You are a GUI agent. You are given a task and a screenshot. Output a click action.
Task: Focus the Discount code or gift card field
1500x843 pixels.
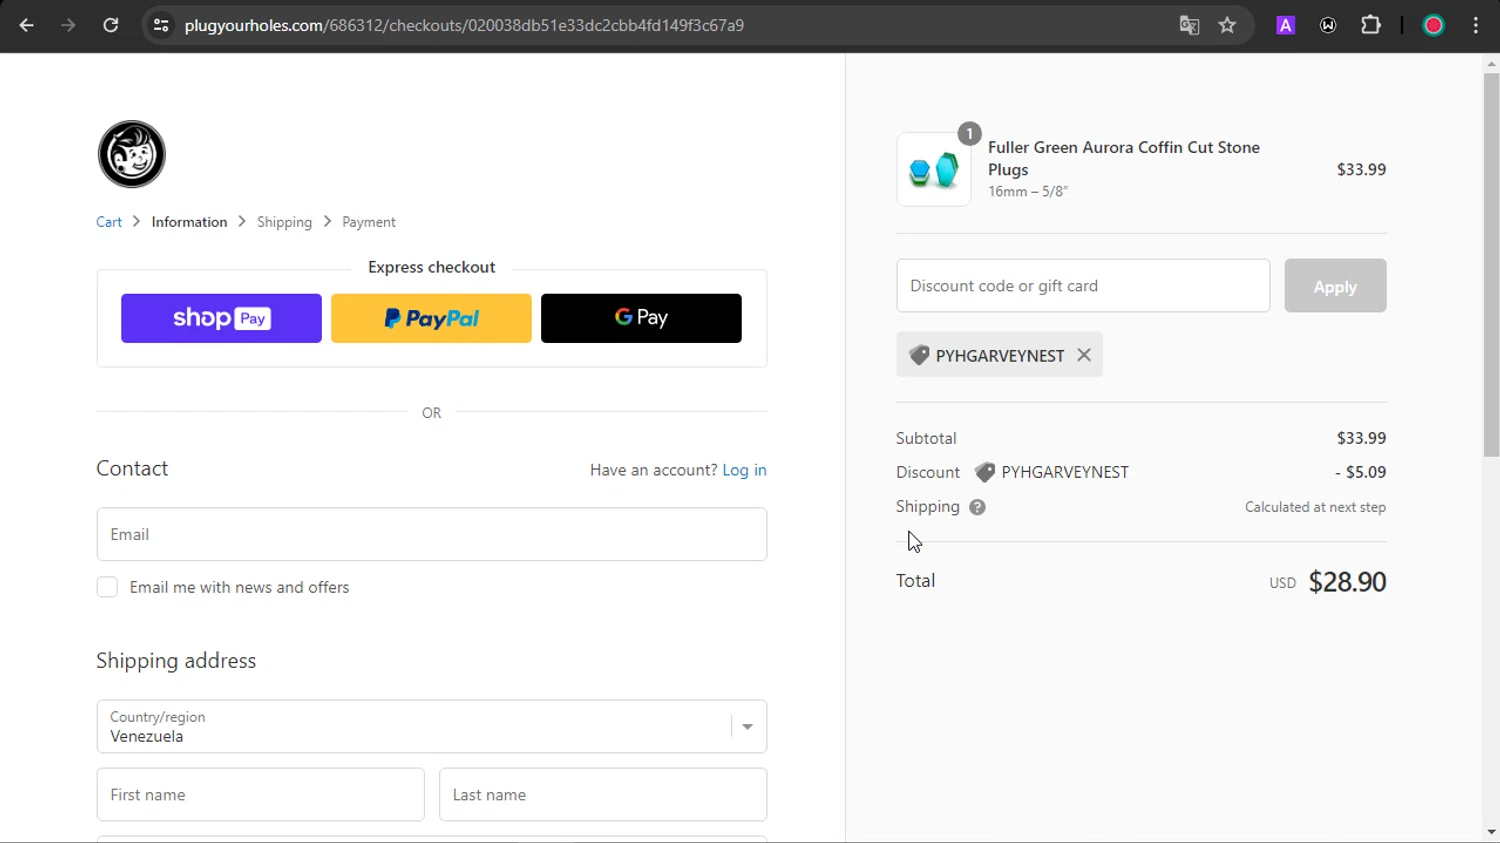[1083, 286]
